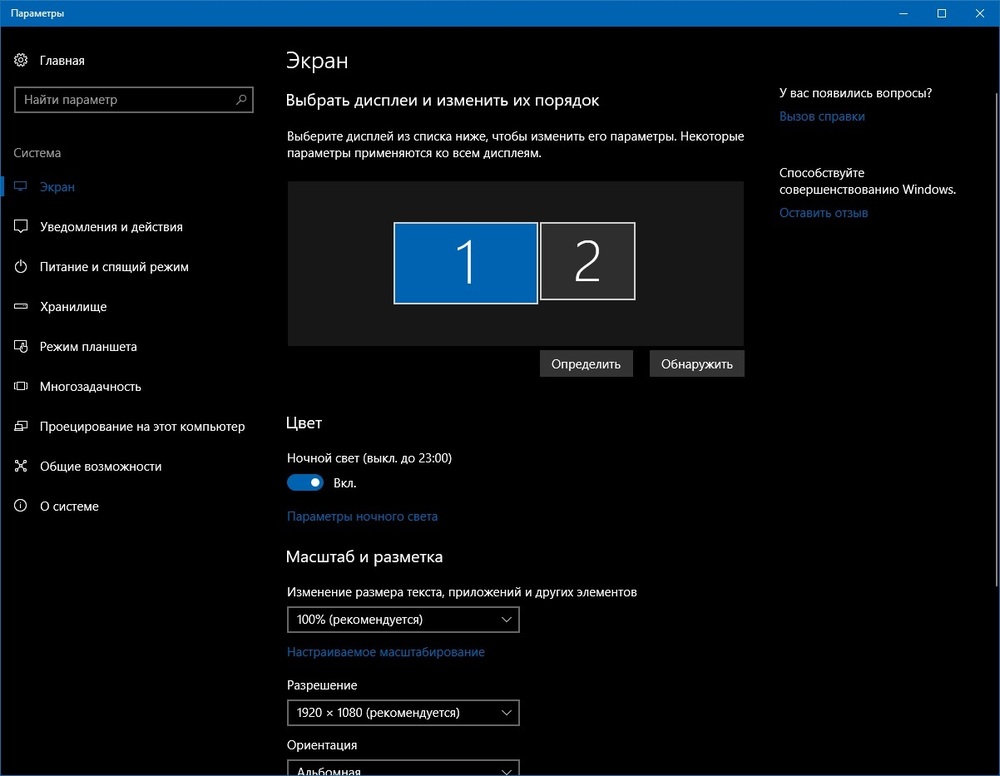Click the gear icon next to Главная
Screen dimensions: 1000x776
coord(21,60)
